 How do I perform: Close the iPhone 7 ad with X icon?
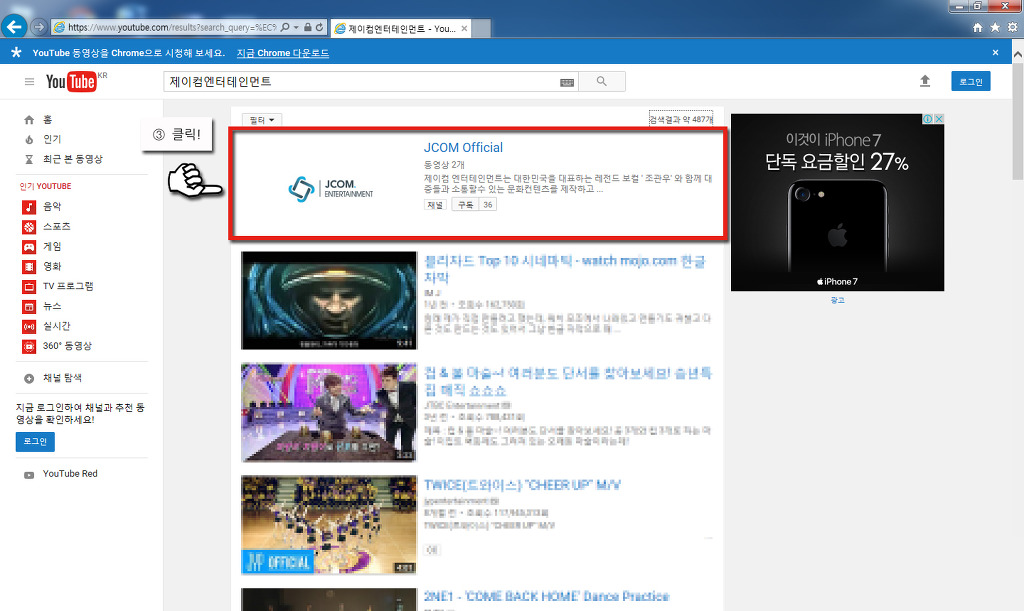[939, 119]
